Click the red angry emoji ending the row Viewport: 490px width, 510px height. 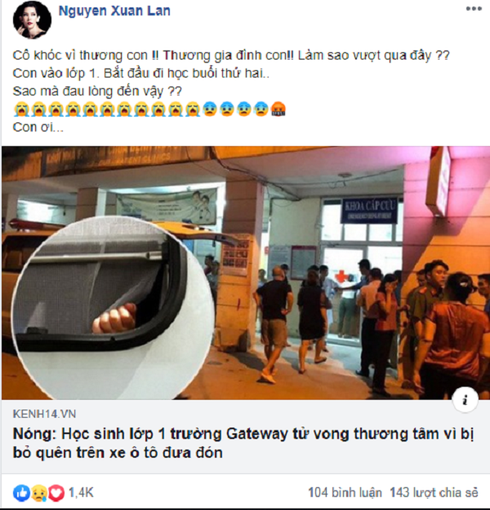pos(278,109)
